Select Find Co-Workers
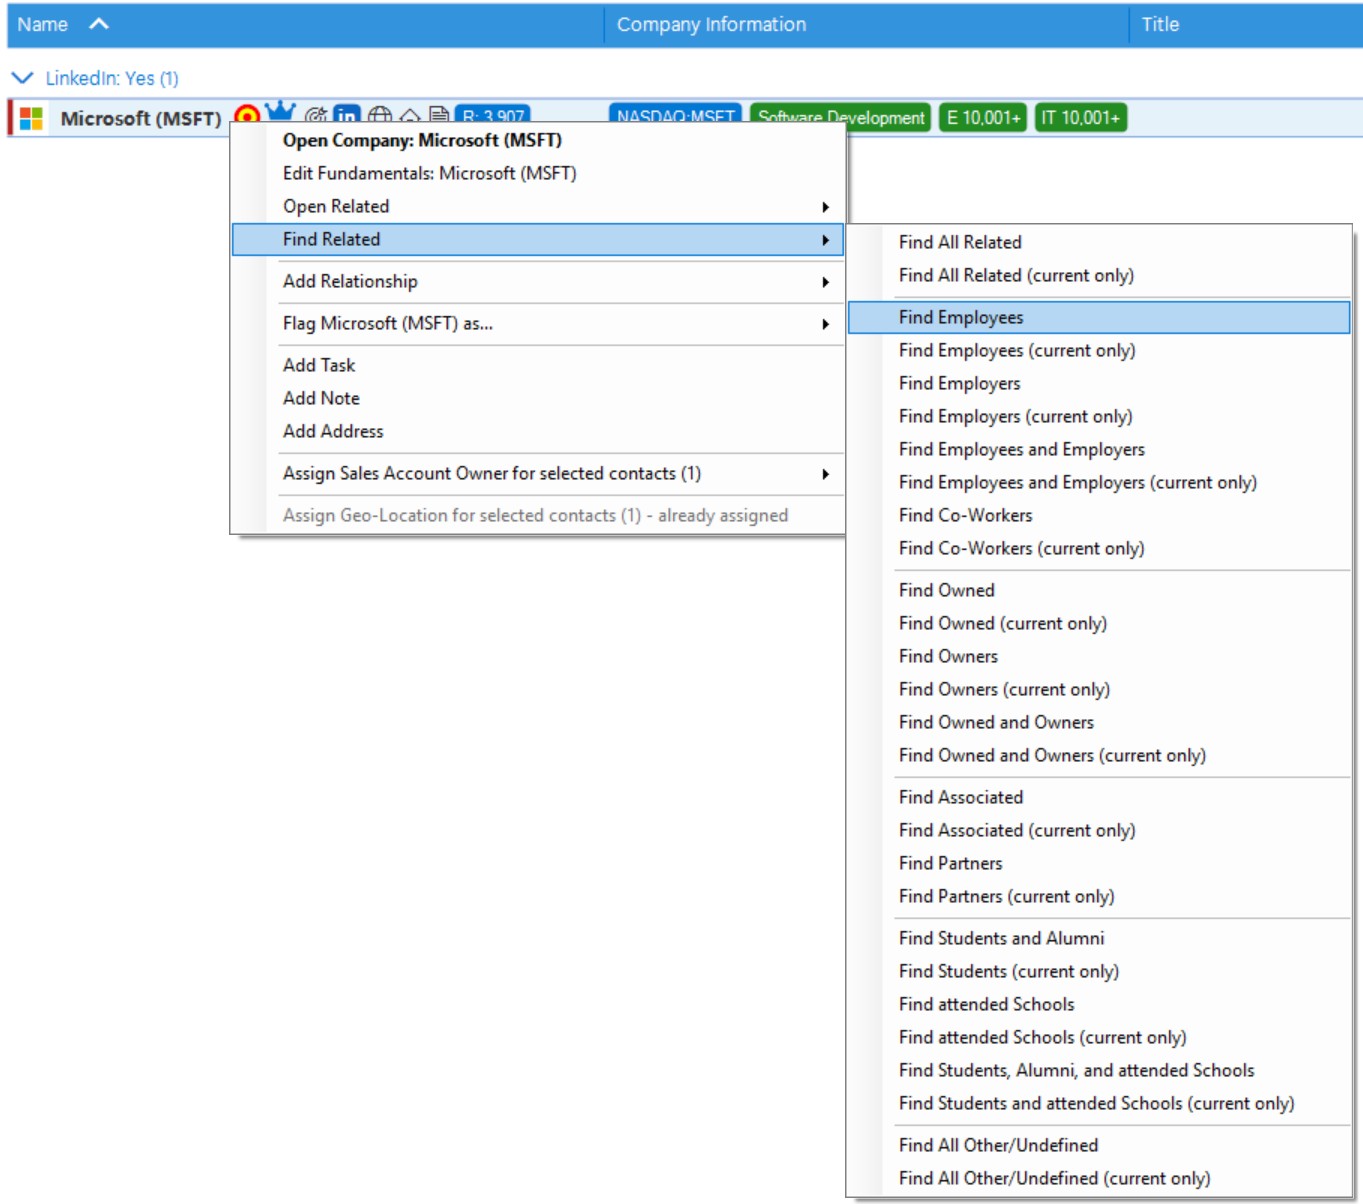Screen dimensions: 1363x1204 coord(1099,515)
